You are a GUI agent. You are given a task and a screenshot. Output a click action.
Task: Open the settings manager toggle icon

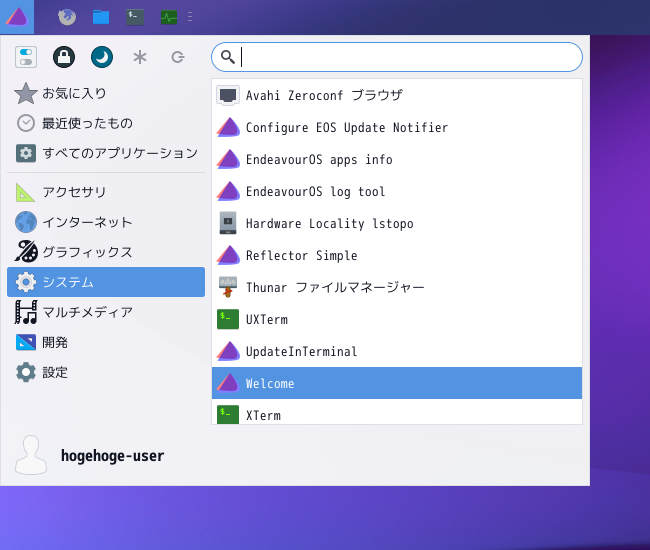coord(26,57)
